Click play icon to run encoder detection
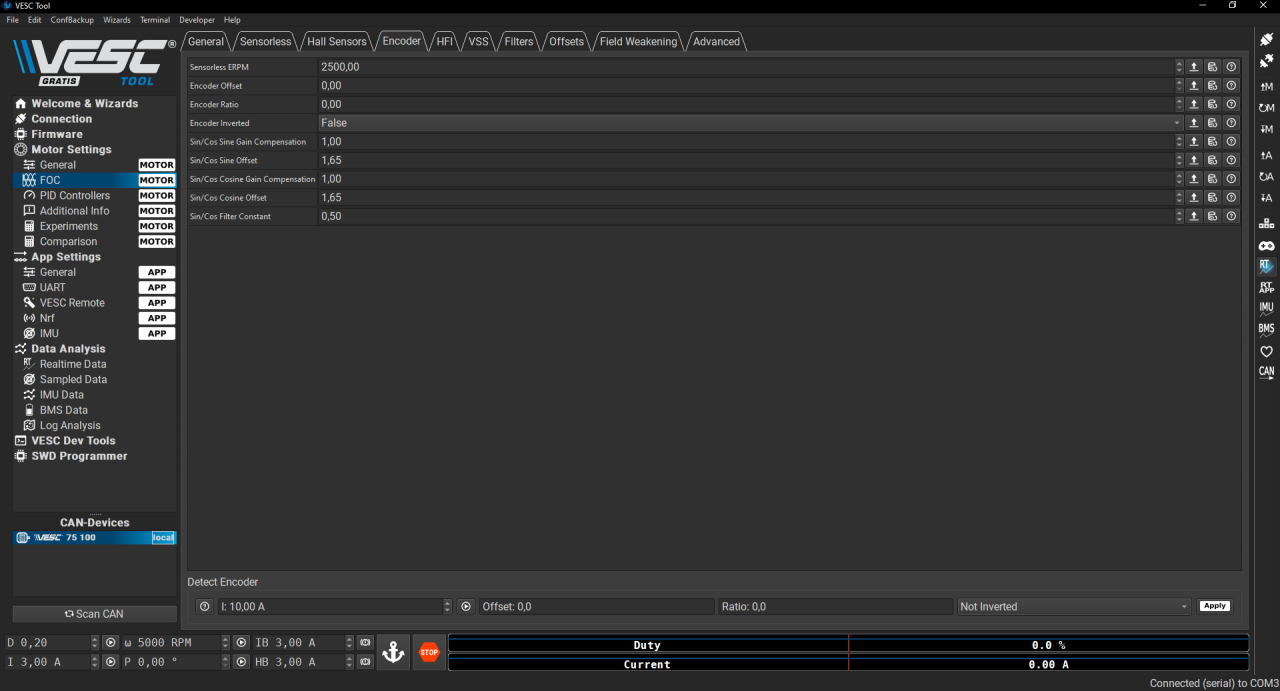The width and height of the screenshot is (1280, 691). click(x=466, y=607)
